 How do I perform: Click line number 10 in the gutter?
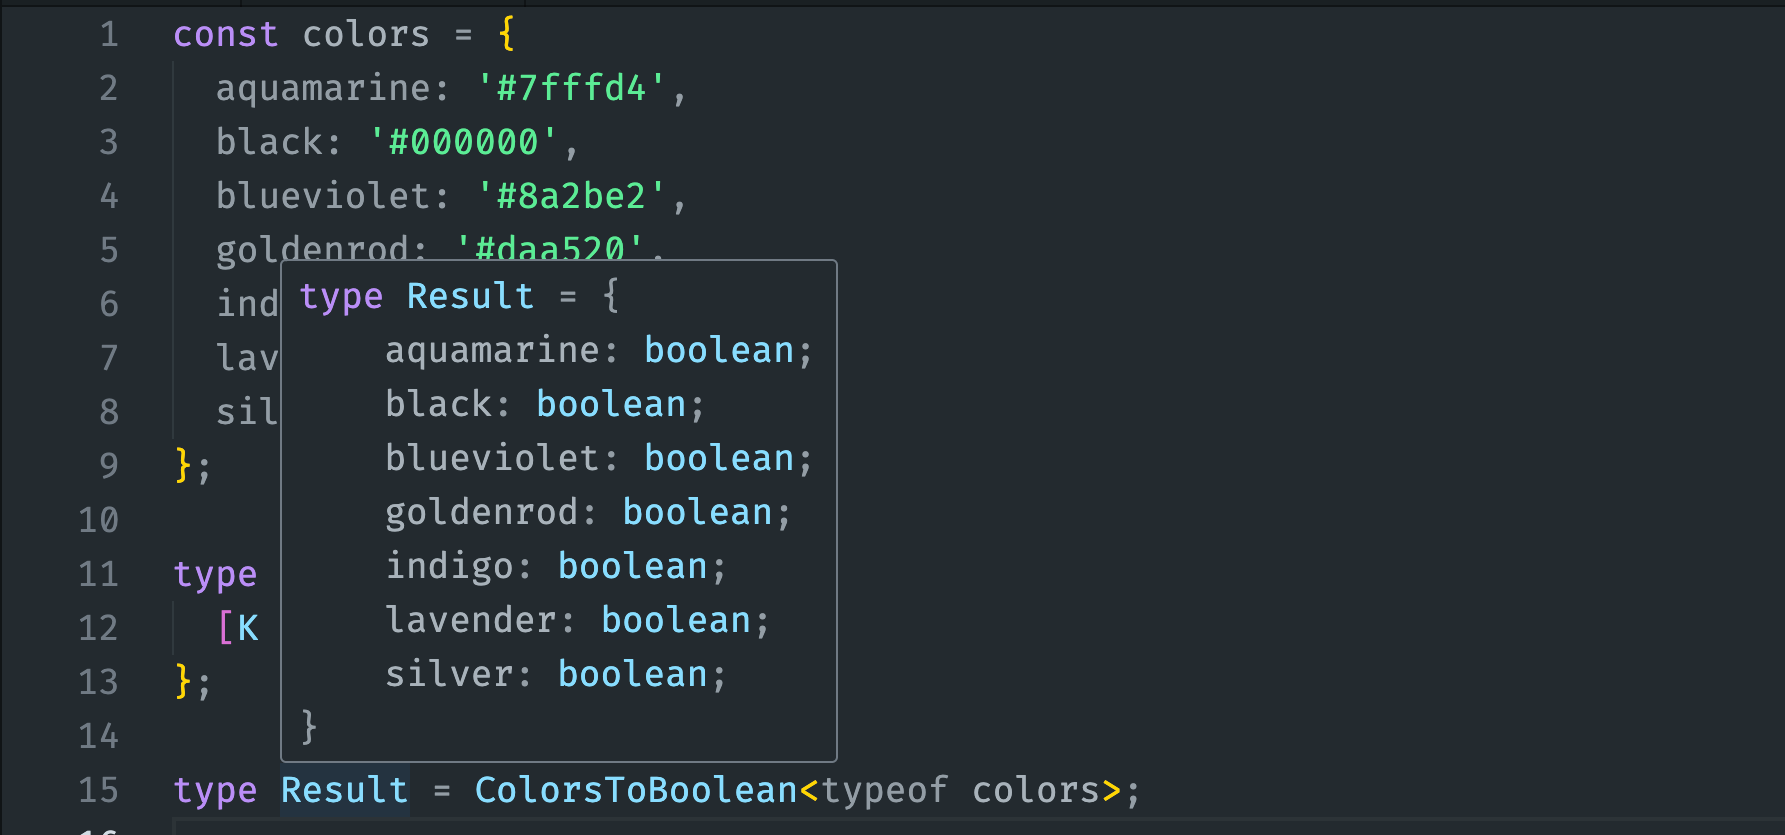click(x=99, y=520)
